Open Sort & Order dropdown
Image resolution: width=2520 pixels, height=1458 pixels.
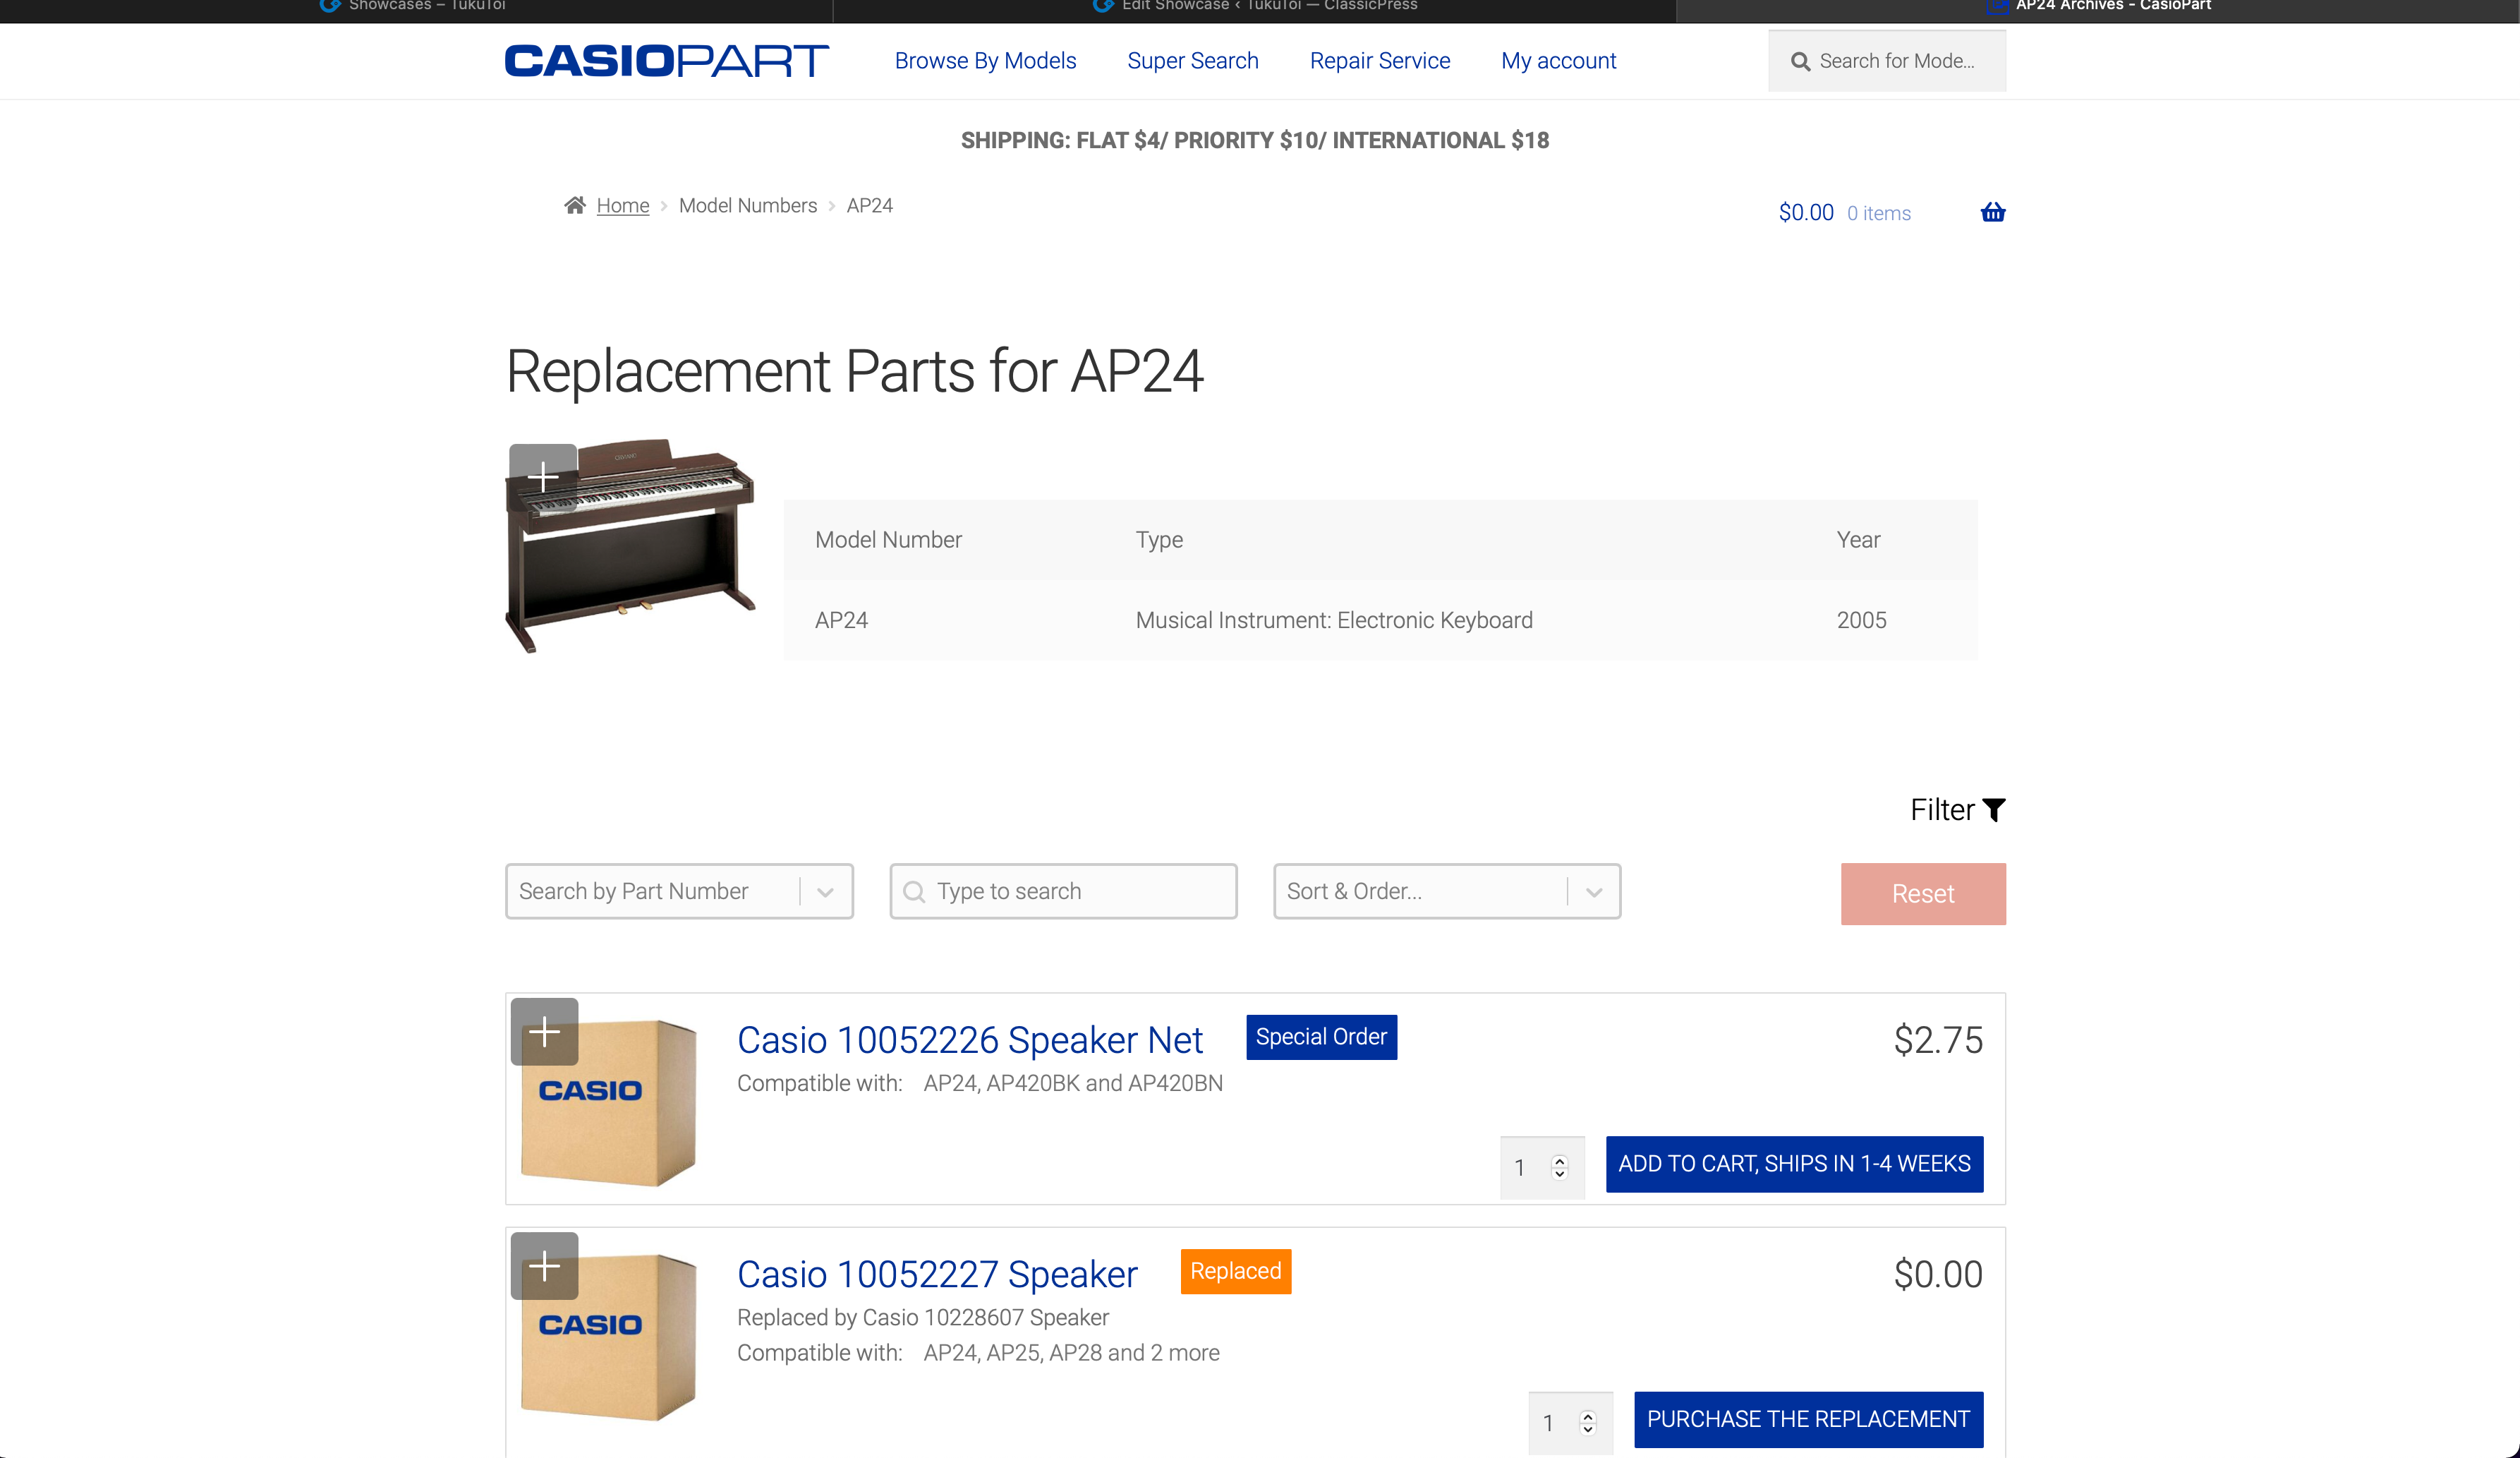(x=1447, y=891)
